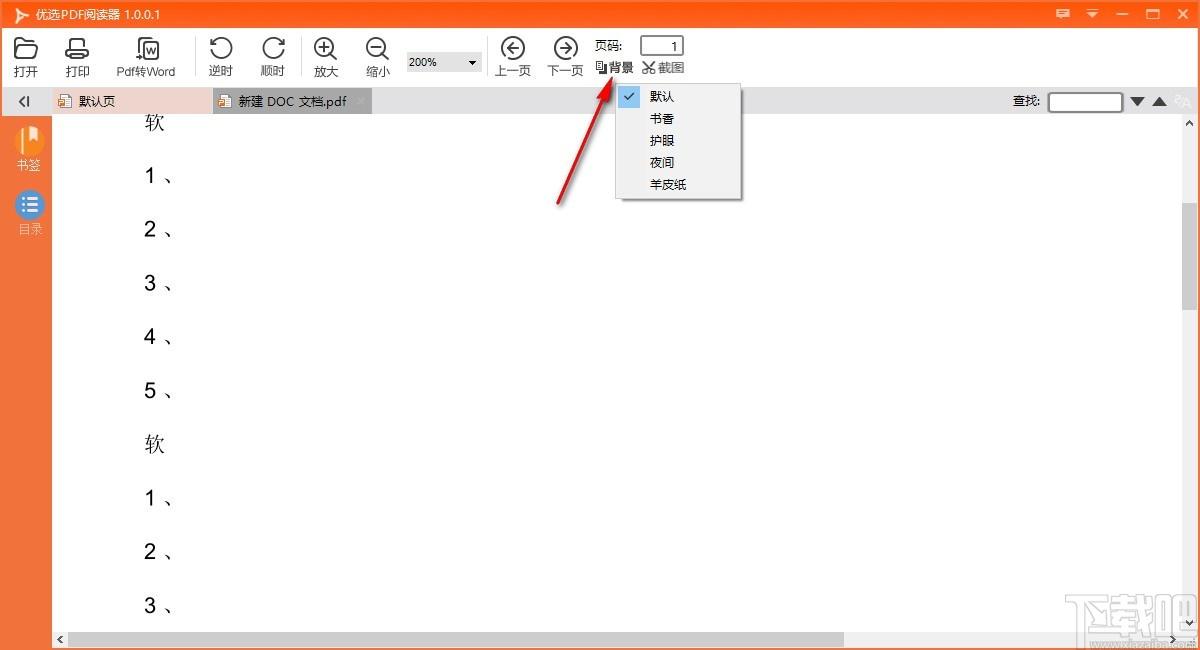
Task: Click the page number input field
Action: pos(662,46)
